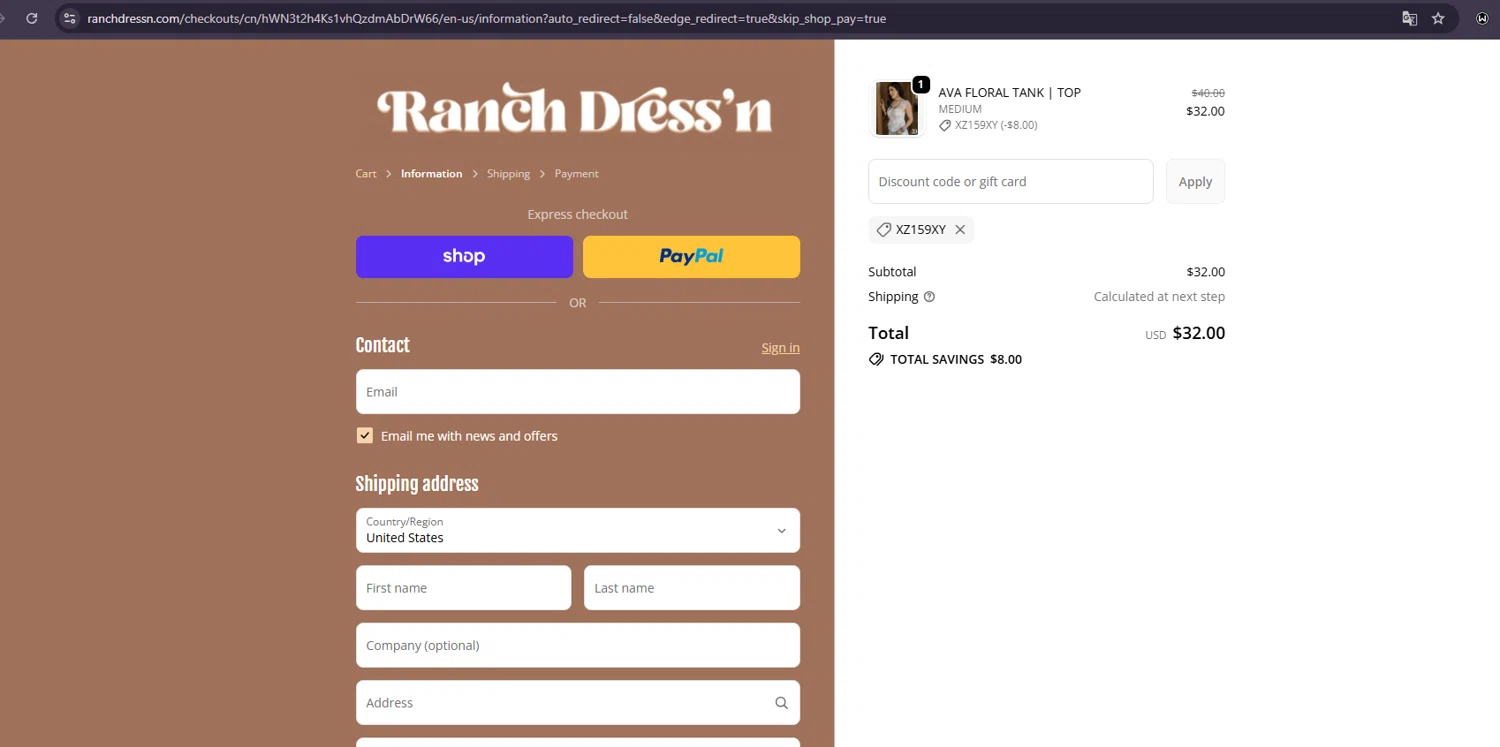Click the MEDIUM size label
Screen dimensions: 1500x747
[x=960, y=109]
